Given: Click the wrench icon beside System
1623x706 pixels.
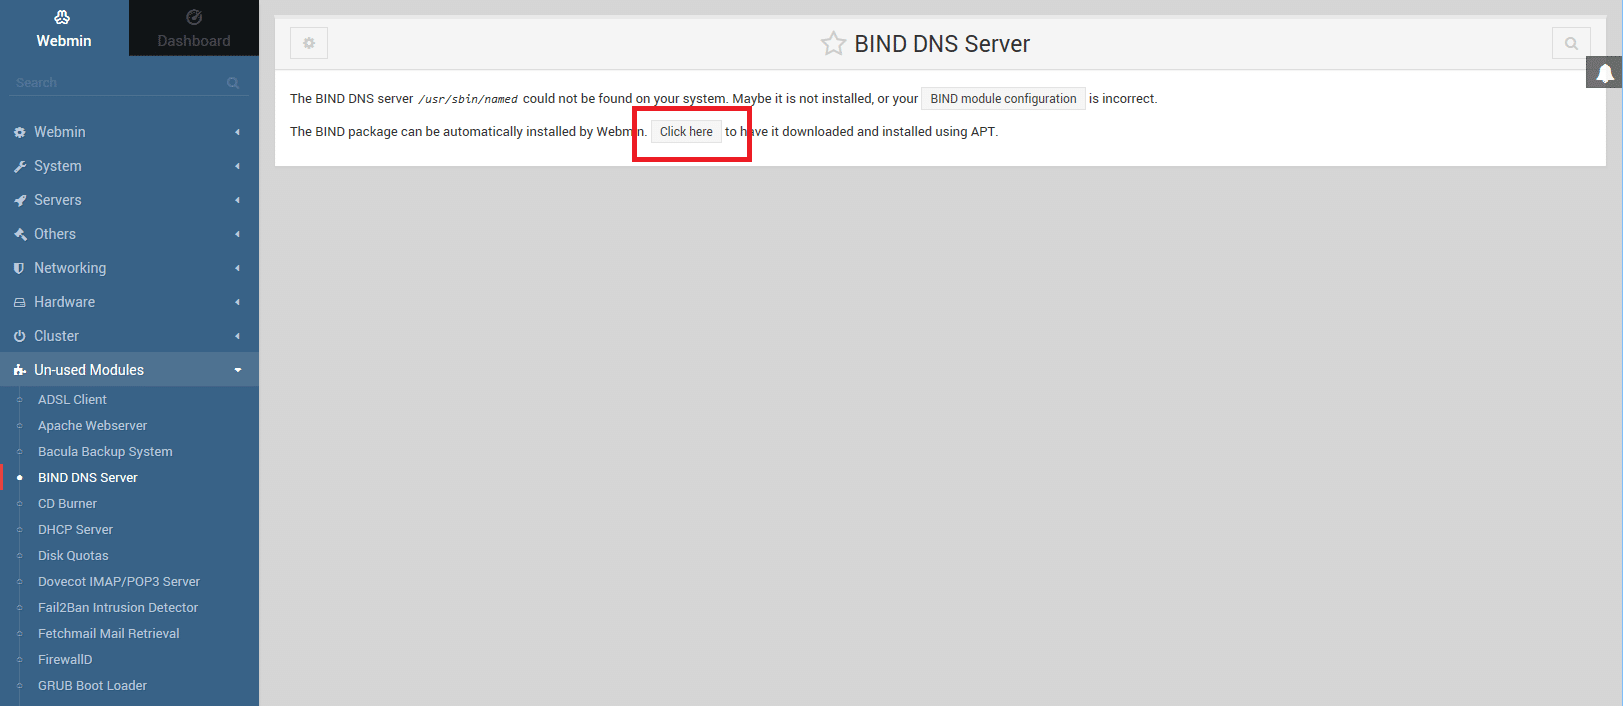Looking at the screenshot, I should tap(19, 166).
